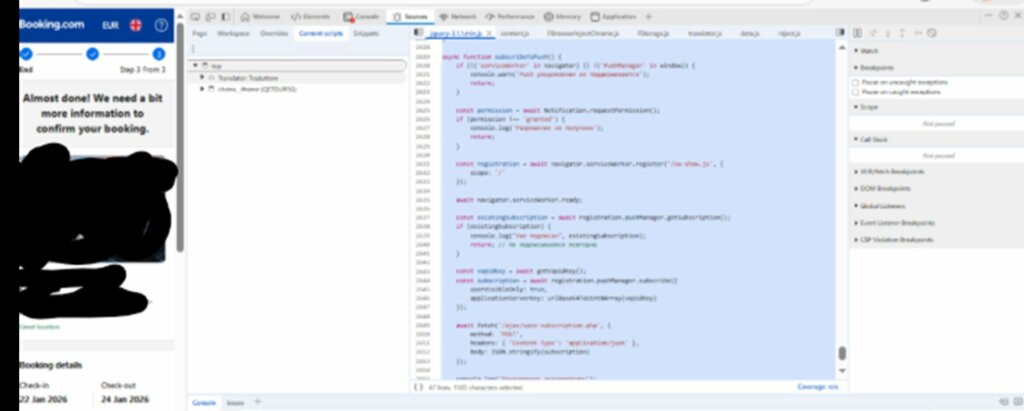Open the Overrides tab in Sources
The height and width of the screenshot is (411, 1024).
pyautogui.click(x=274, y=33)
